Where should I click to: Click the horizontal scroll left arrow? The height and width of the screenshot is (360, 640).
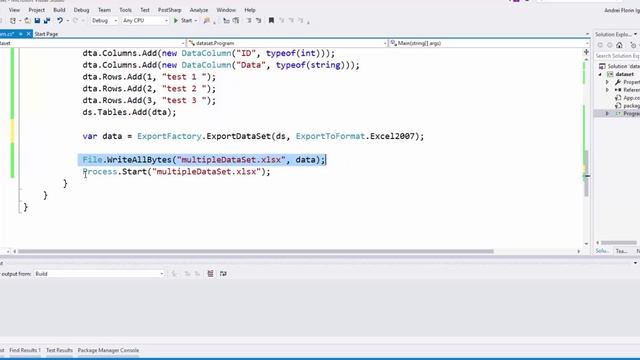(x=15, y=251)
